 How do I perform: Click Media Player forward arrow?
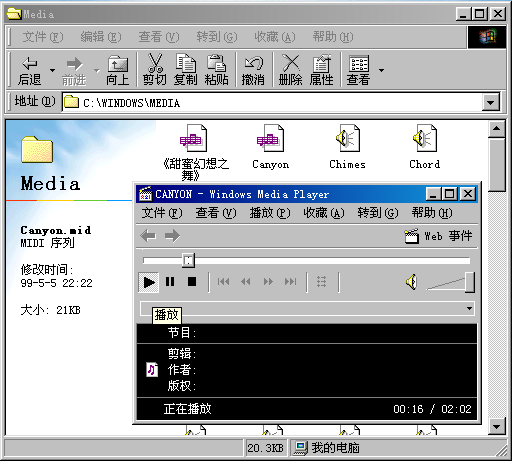[172, 236]
